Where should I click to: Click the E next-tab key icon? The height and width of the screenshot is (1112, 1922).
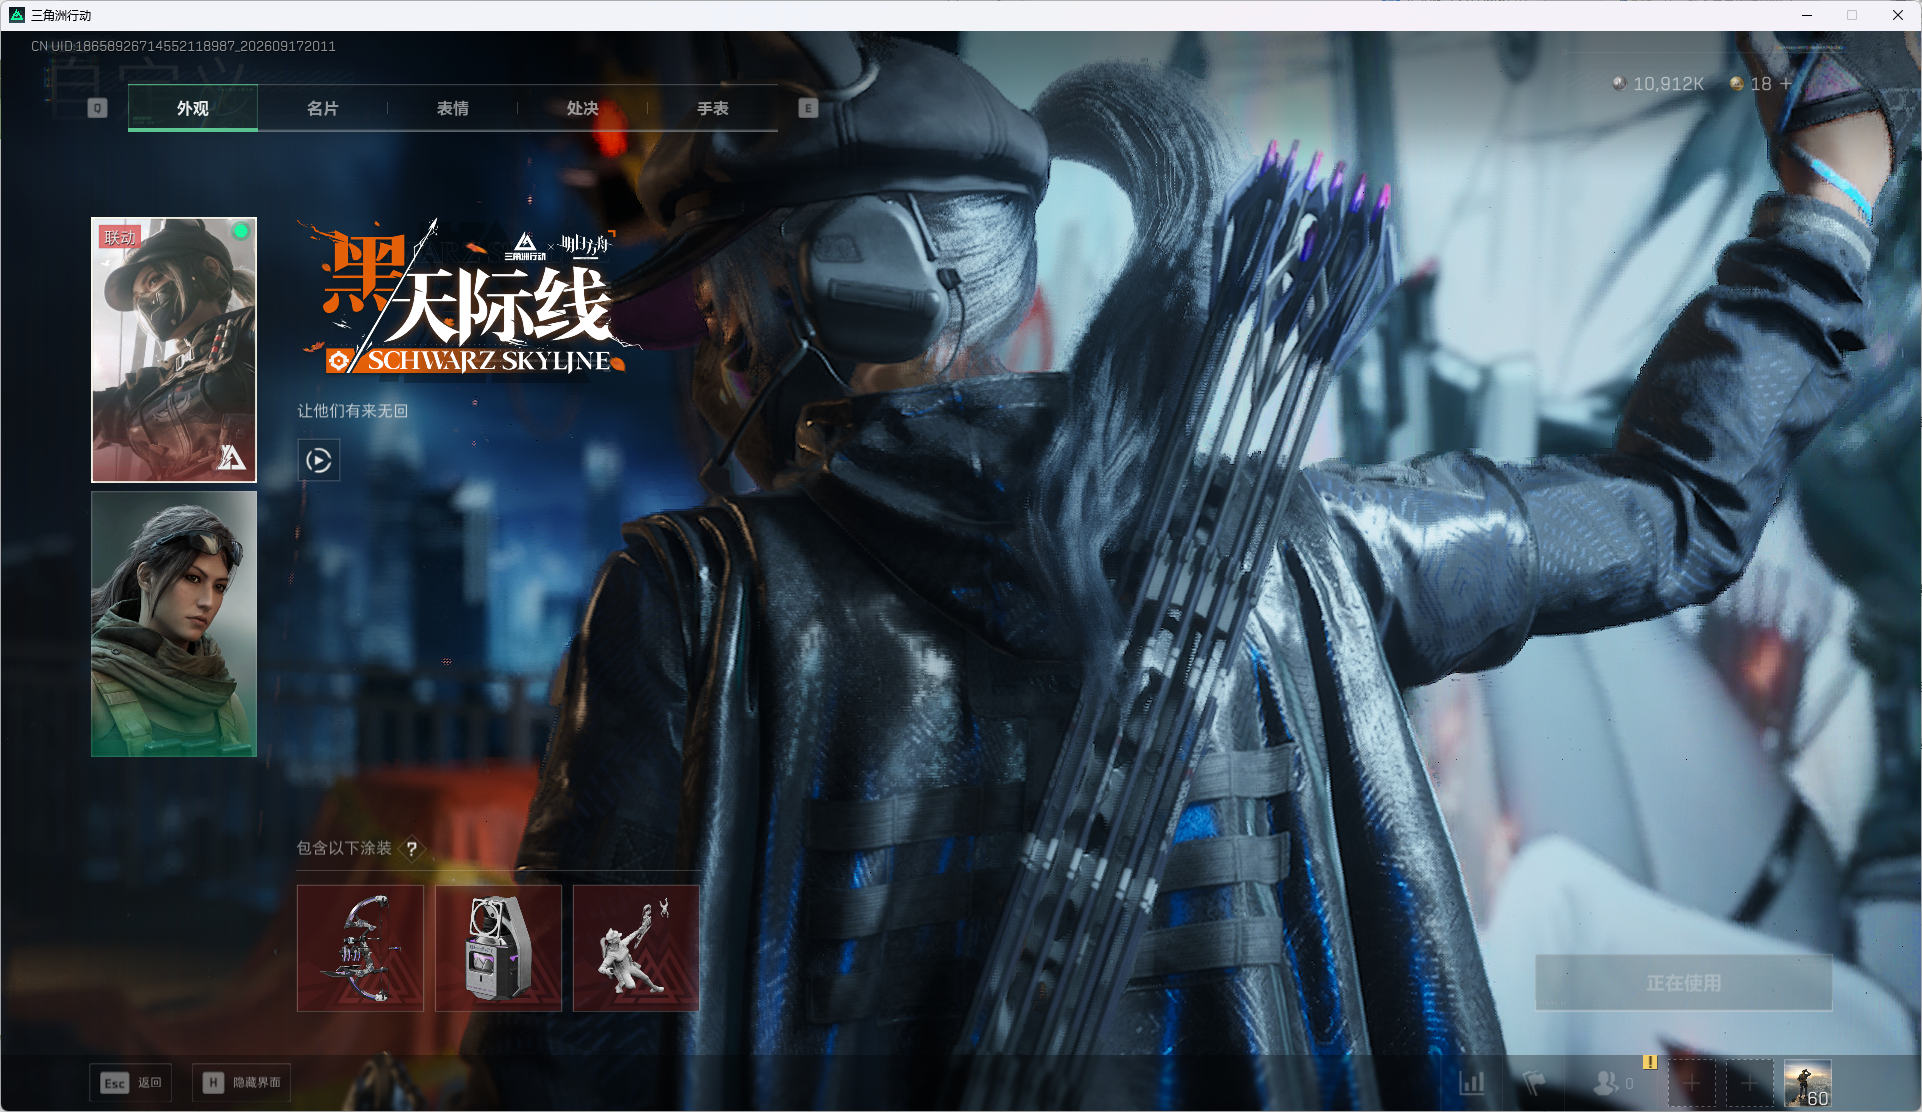(x=808, y=108)
